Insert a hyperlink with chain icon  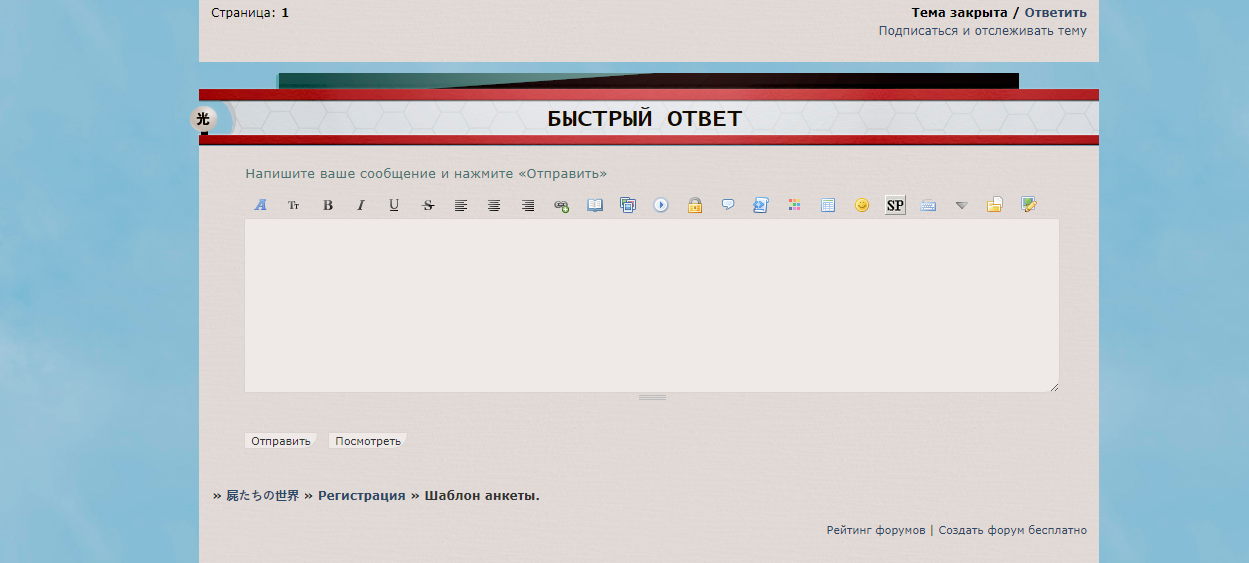(561, 205)
